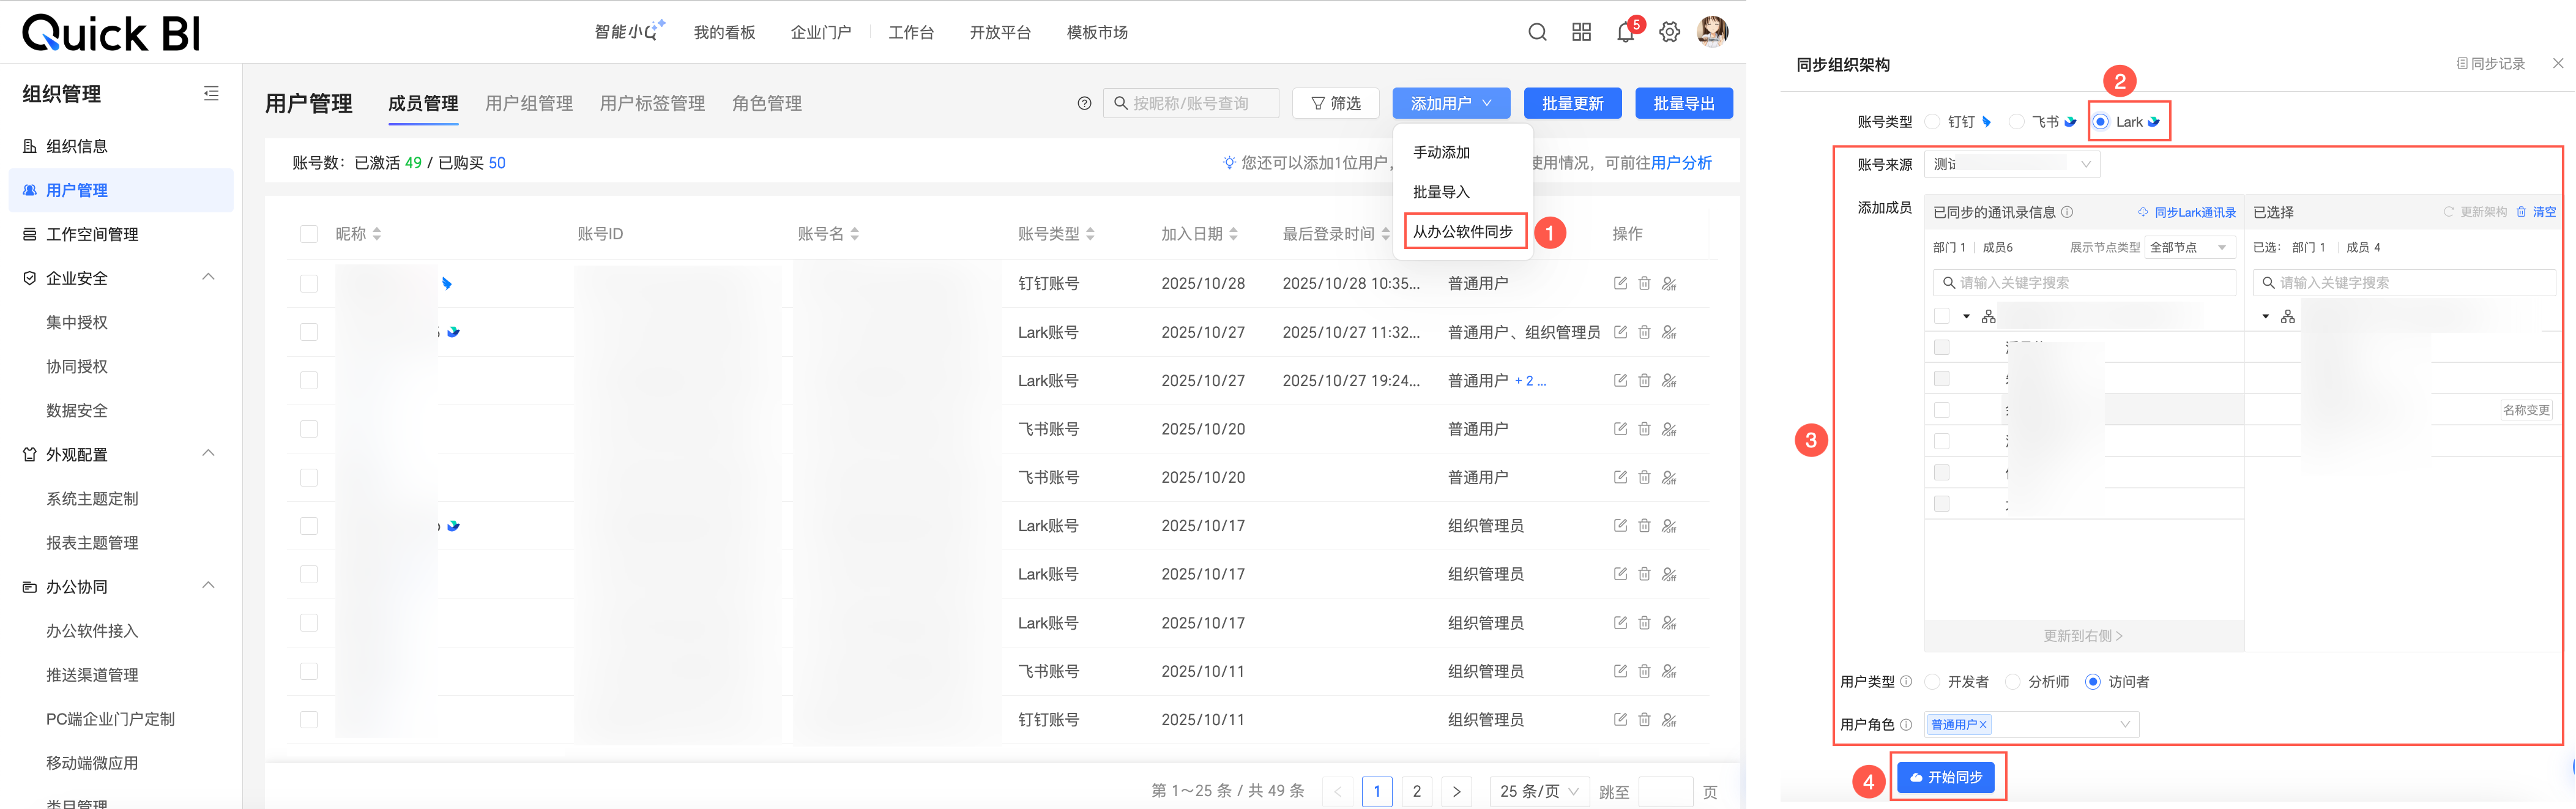Collapse the sidebar using menu fold icon

(211, 93)
